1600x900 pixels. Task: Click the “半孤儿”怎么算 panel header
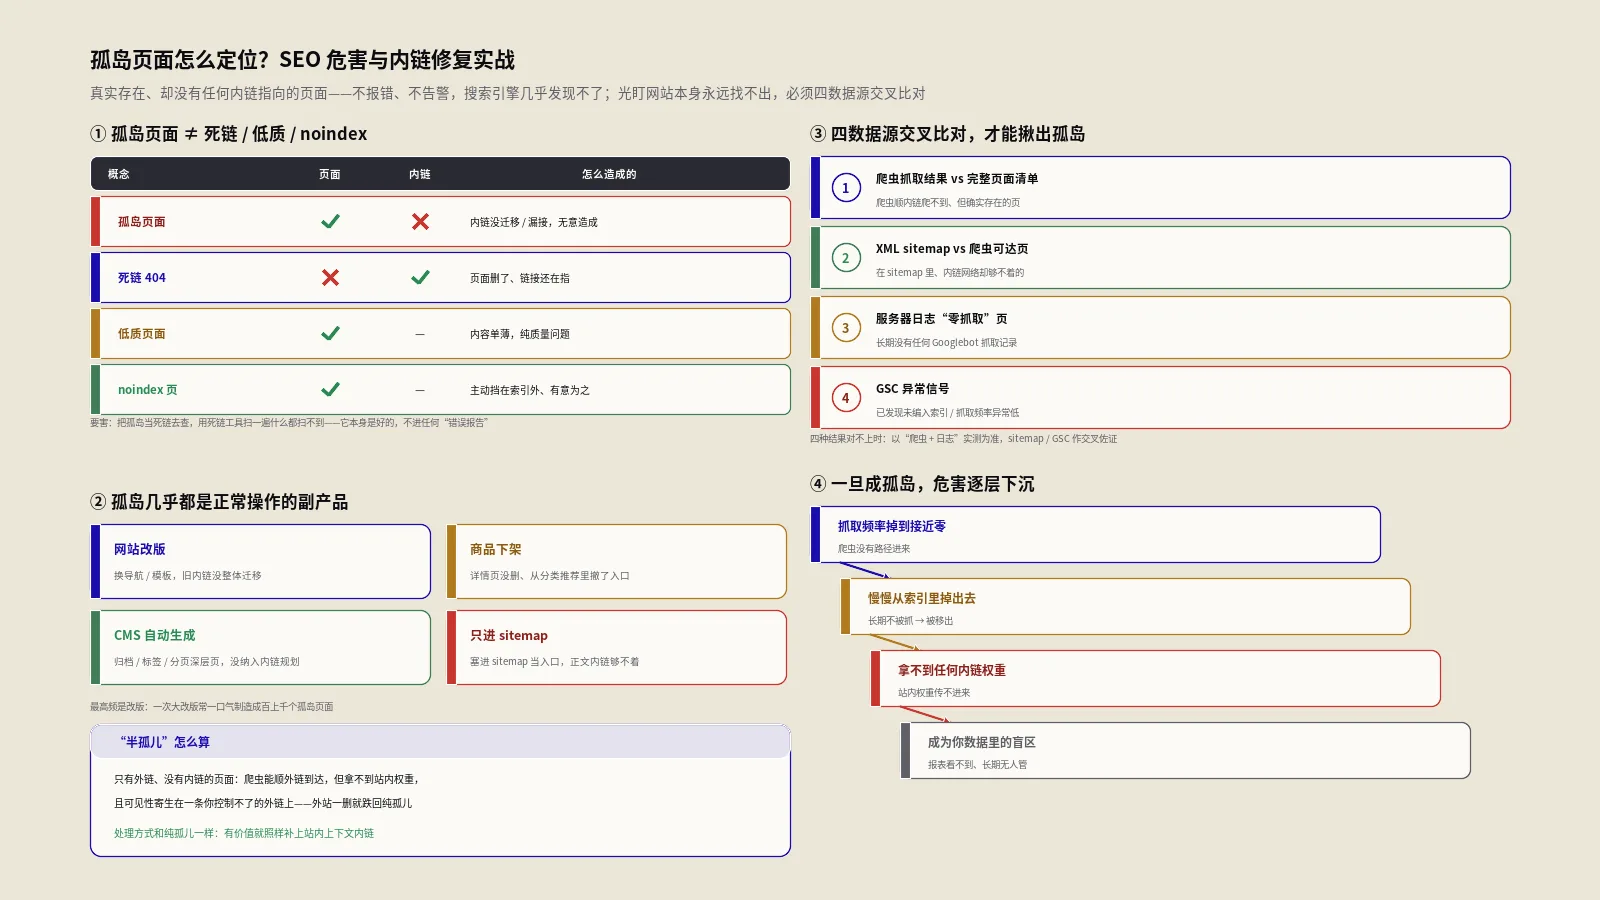click(x=440, y=742)
